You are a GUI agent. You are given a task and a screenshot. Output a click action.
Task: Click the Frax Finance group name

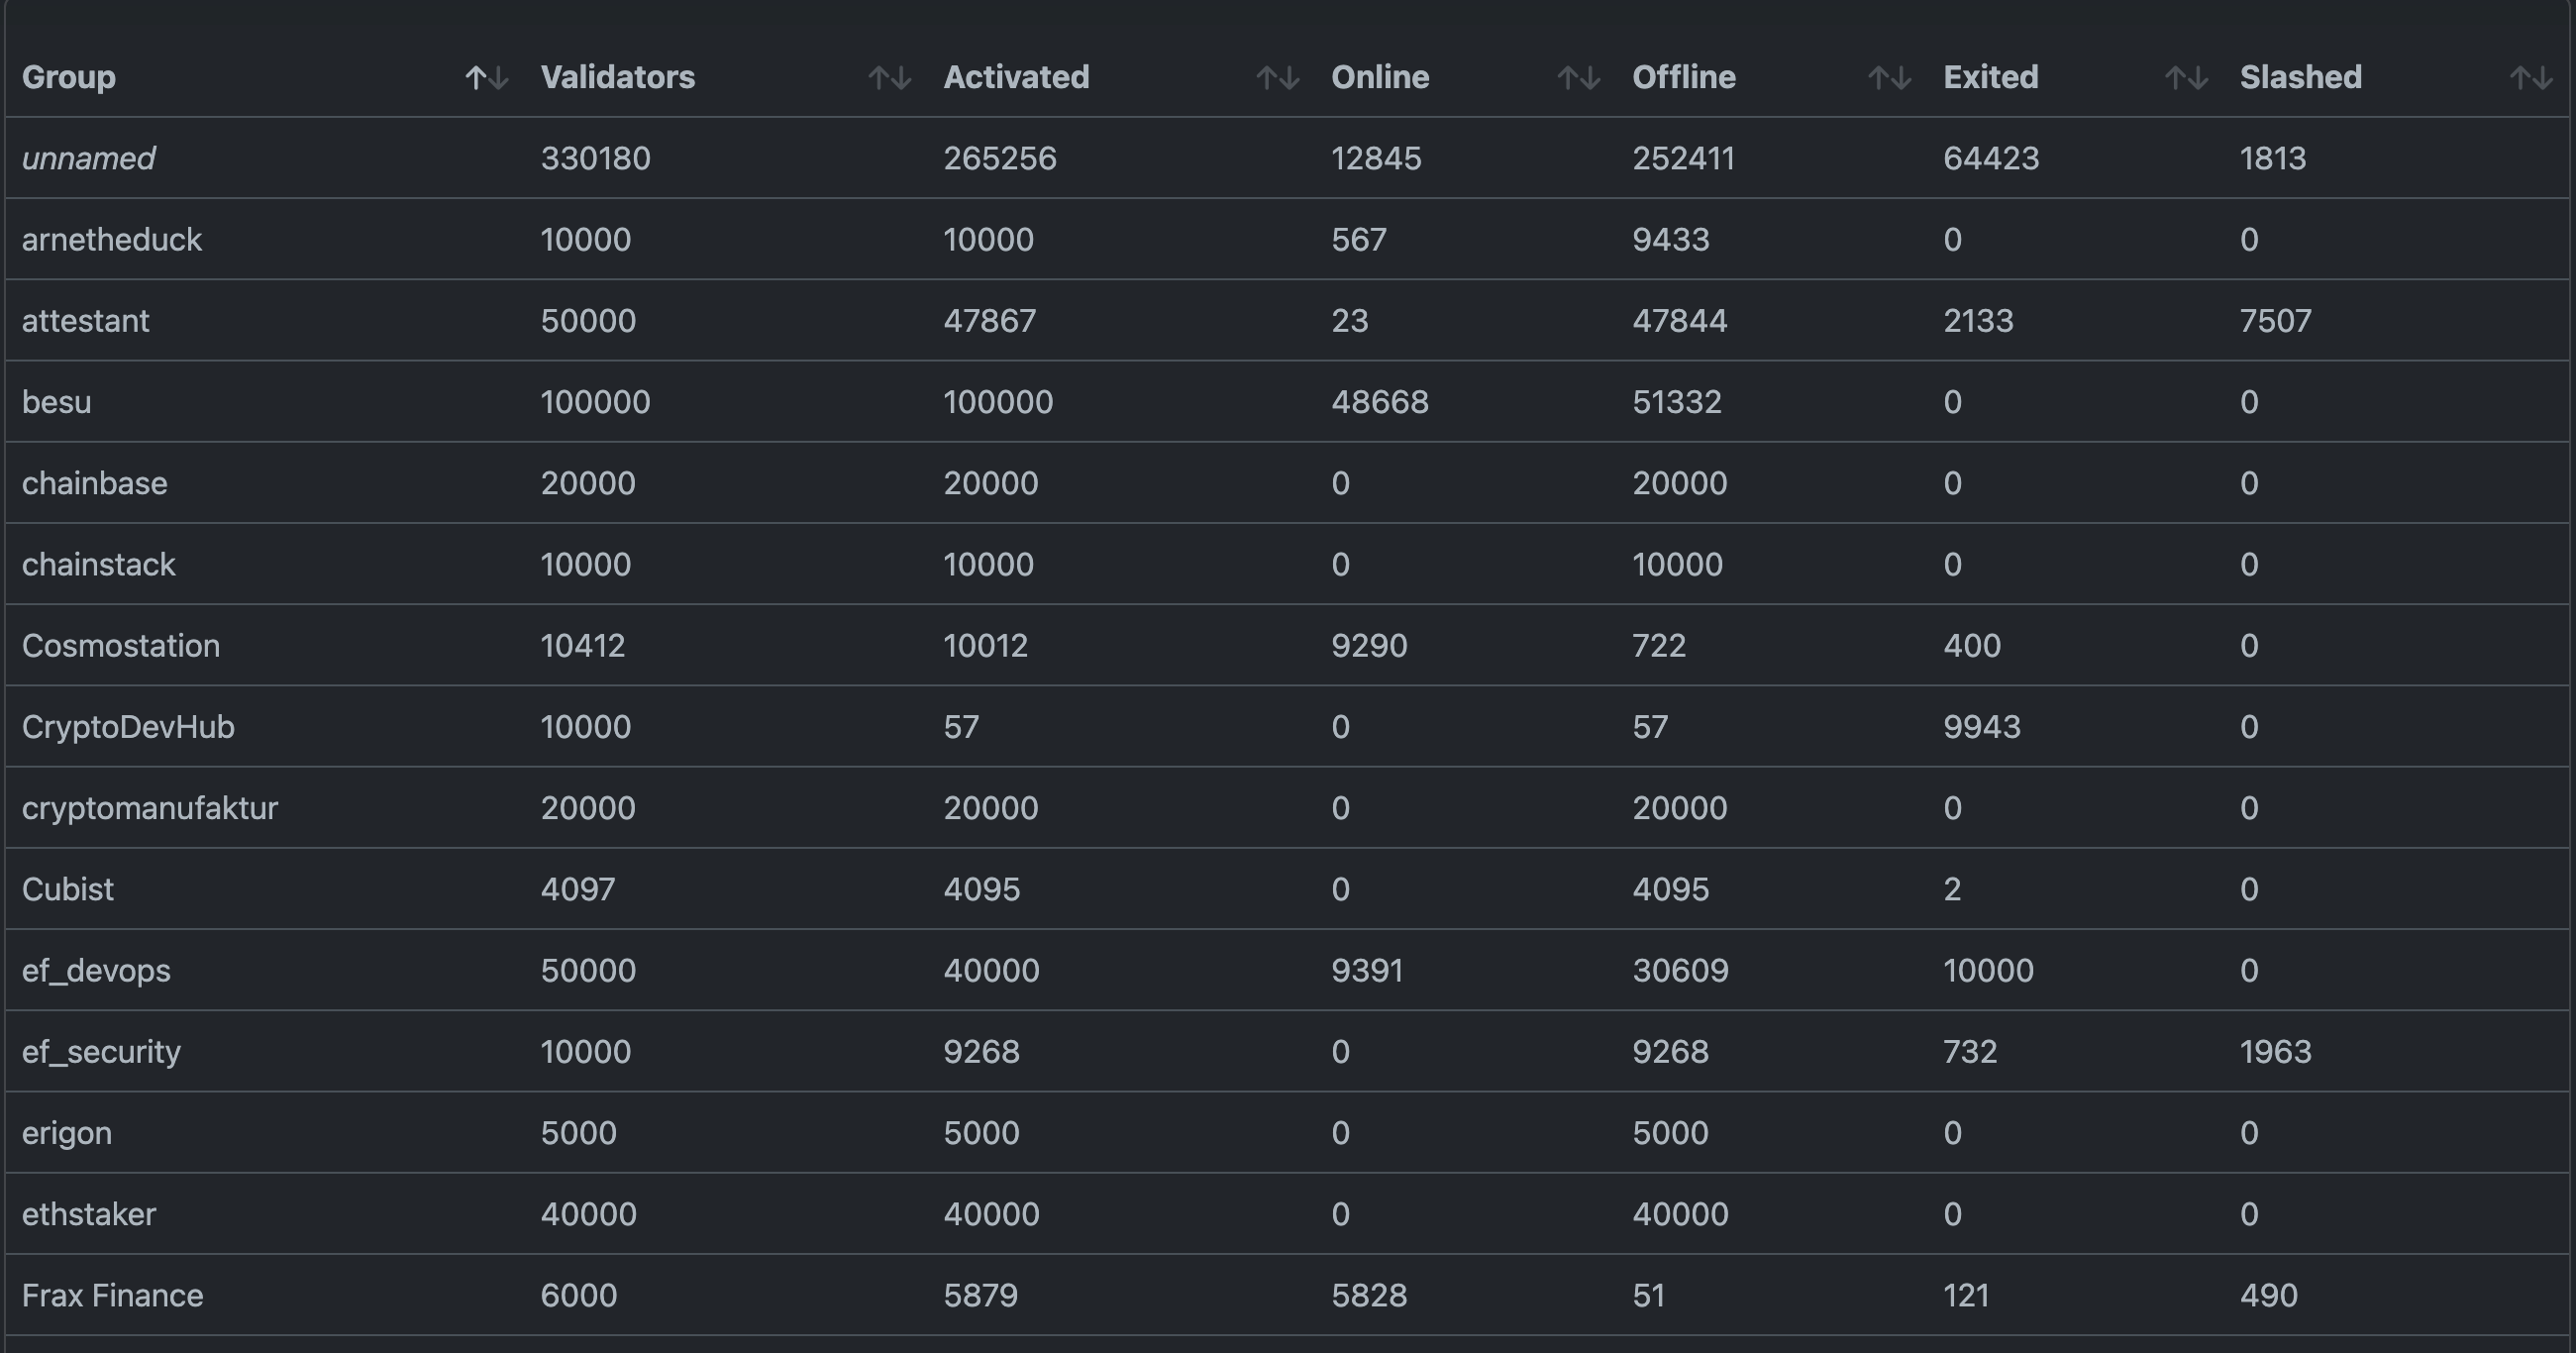pyautogui.click(x=112, y=1296)
